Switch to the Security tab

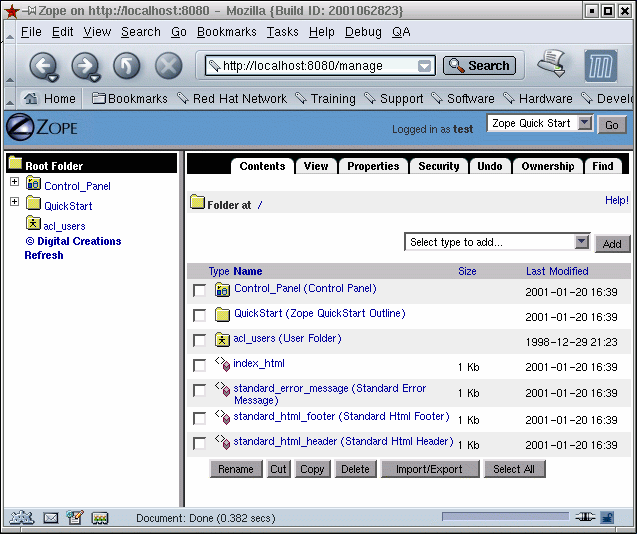click(438, 166)
